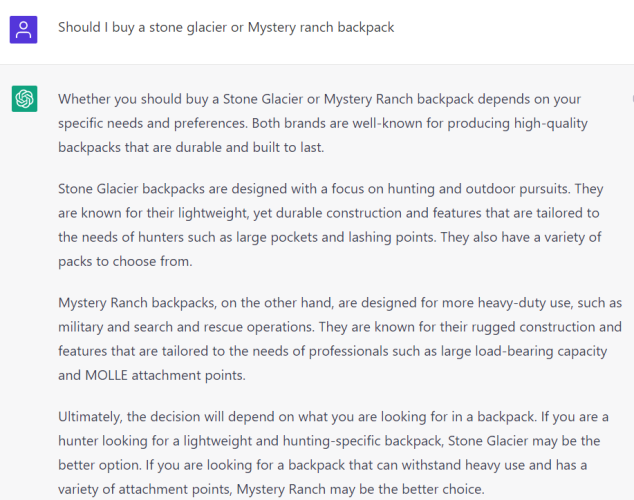Screen dimensions: 634x500
Task: Click the paragraph beginning 'Stone Glacier backpacks are designed'
Action: point(331,225)
